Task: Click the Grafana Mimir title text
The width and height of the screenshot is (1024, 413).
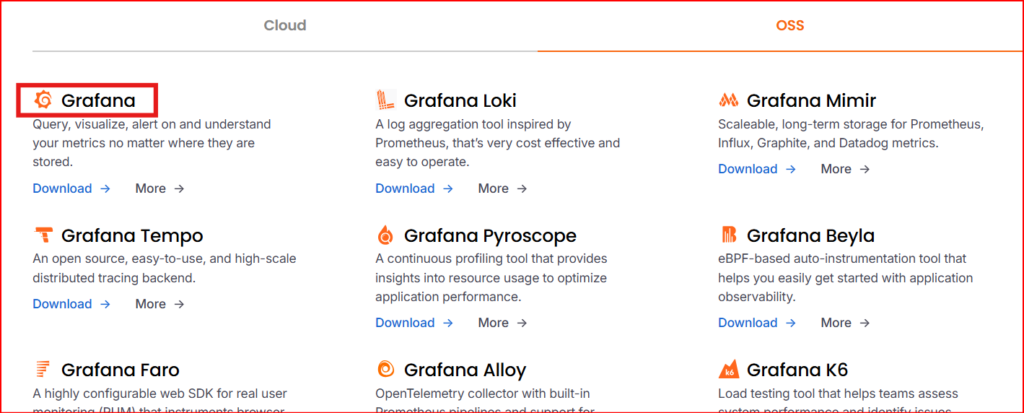Action: [811, 101]
